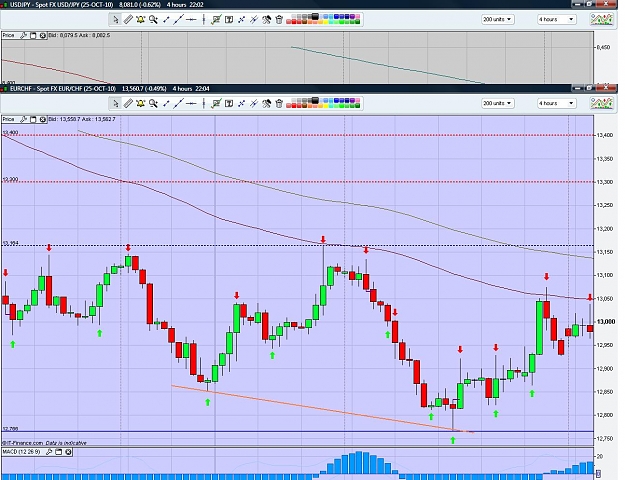The width and height of the screenshot is (625, 480).
Task: Open the 200 units dropdown in EURCHF window
Action: [497, 103]
